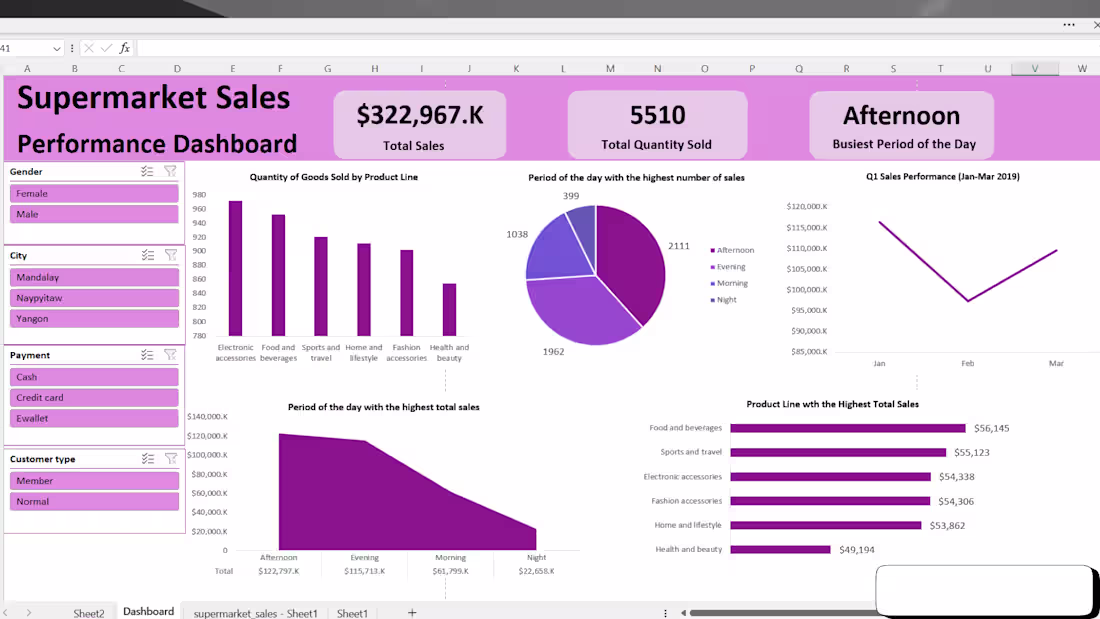Clear the filter on the Payment slicer
Image resolution: width=1100 pixels, height=619 pixels.
(x=170, y=355)
